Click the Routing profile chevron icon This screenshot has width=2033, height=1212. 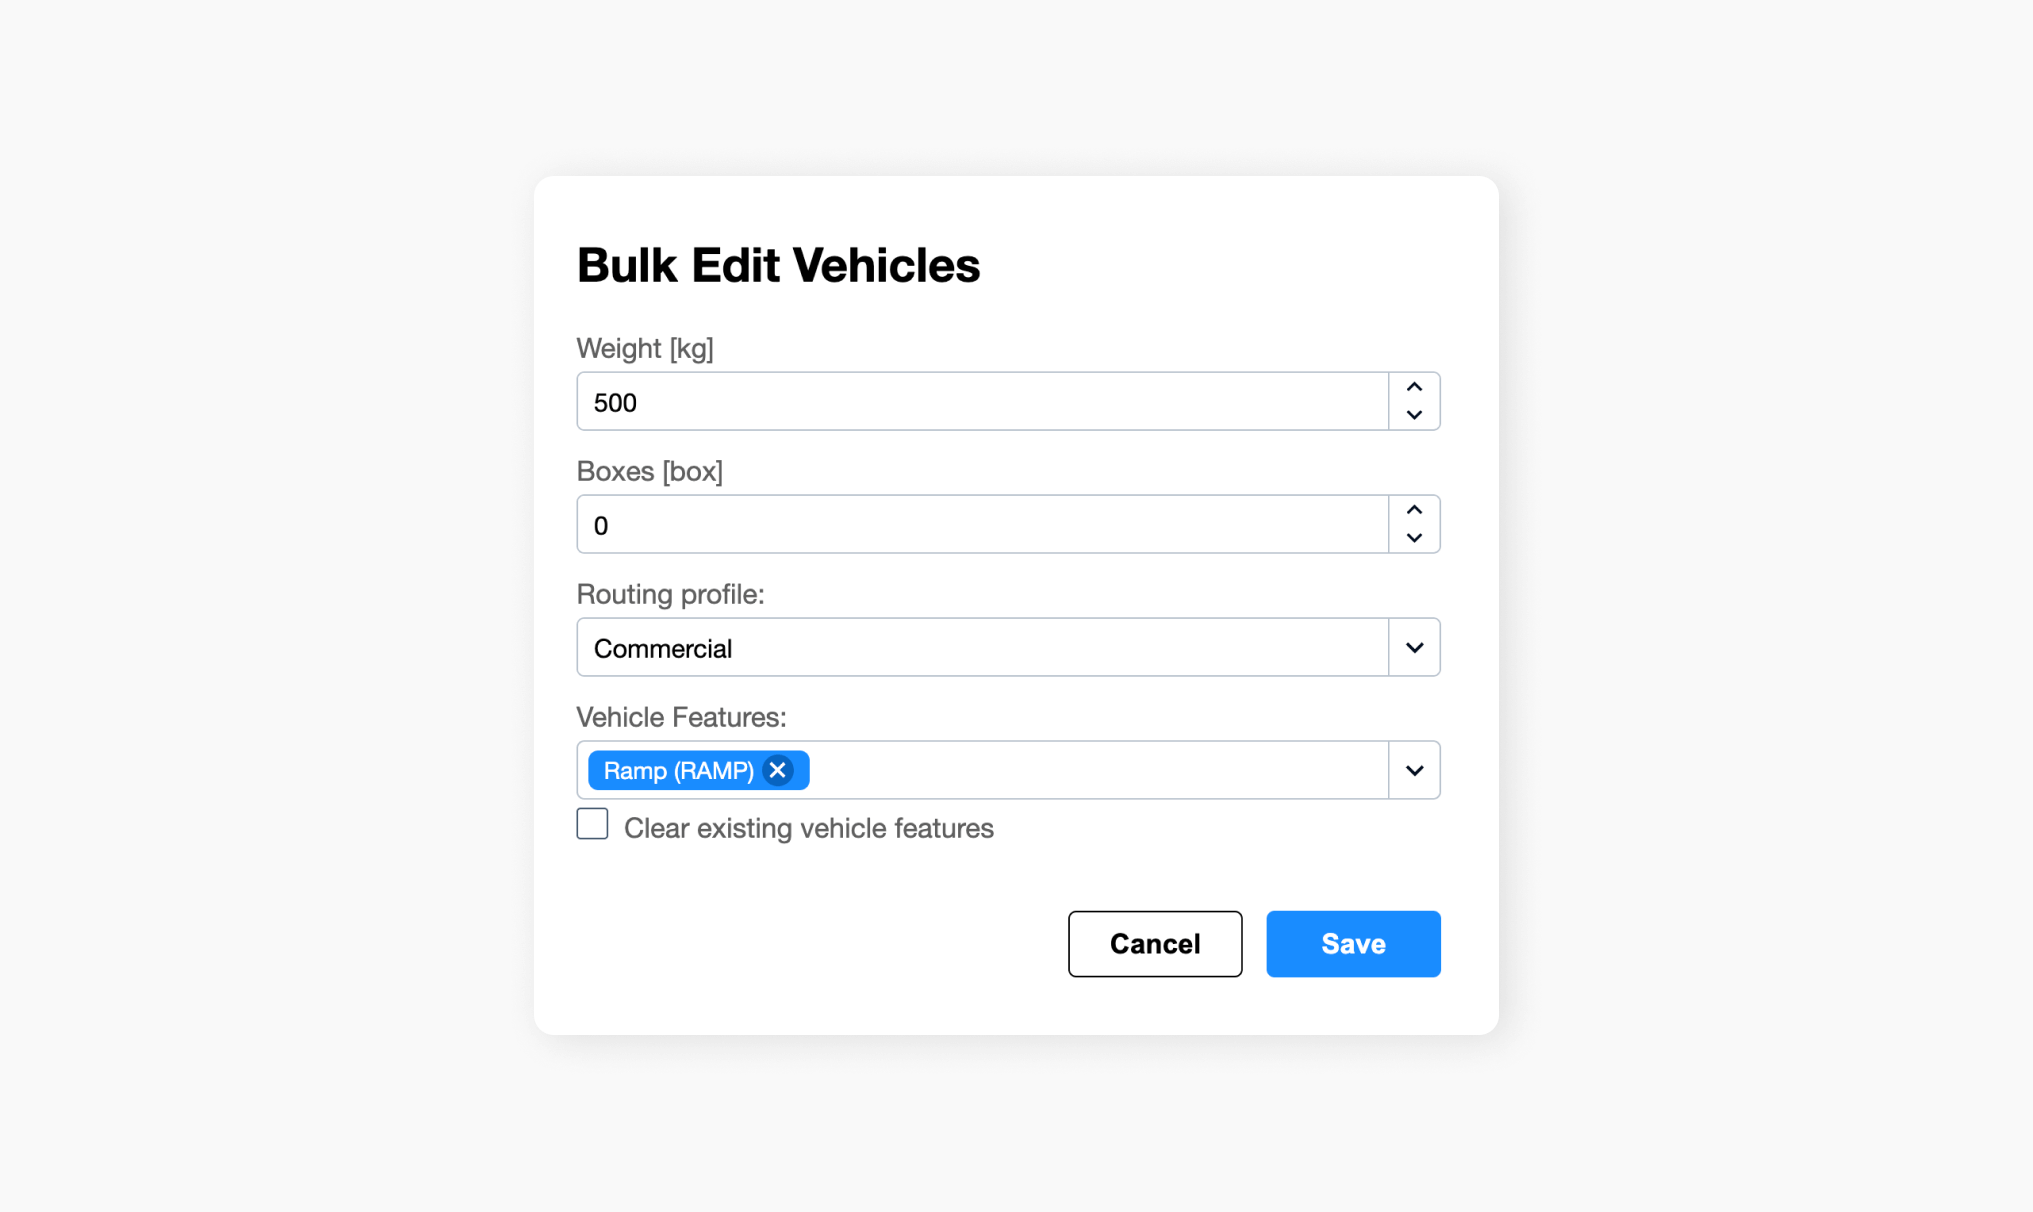1413,647
